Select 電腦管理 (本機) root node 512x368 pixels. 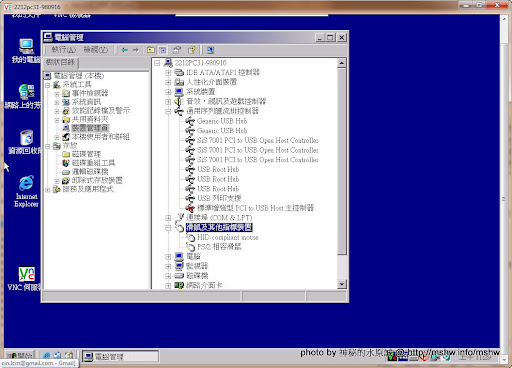[79, 76]
